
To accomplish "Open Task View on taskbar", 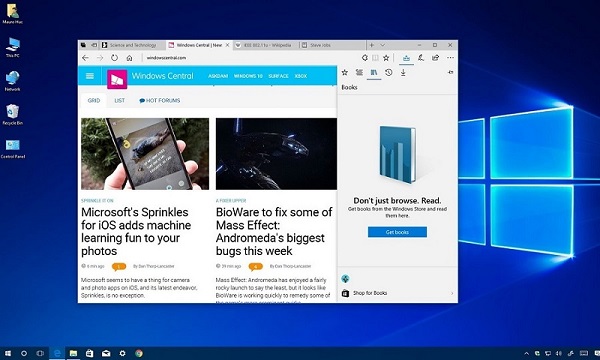I will tap(40, 353).
